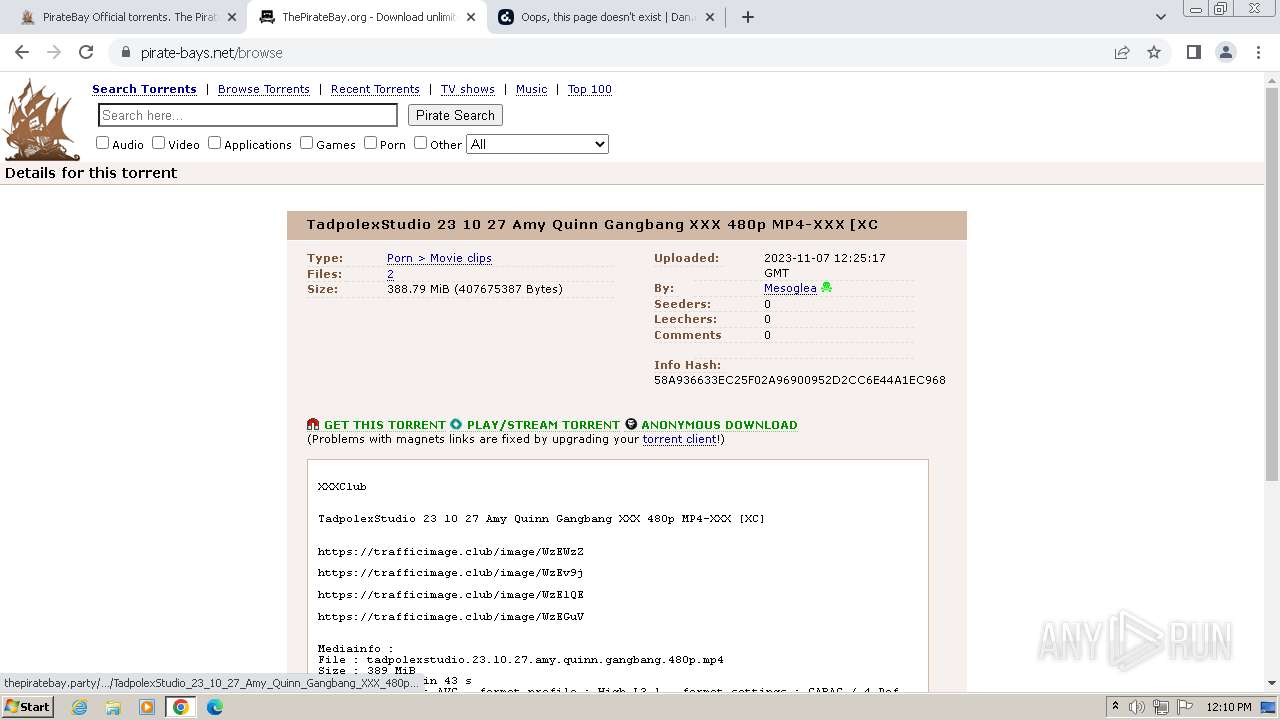Close the ThePirateBay.org tab
The width and height of the screenshot is (1280, 720).
(471, 17)
